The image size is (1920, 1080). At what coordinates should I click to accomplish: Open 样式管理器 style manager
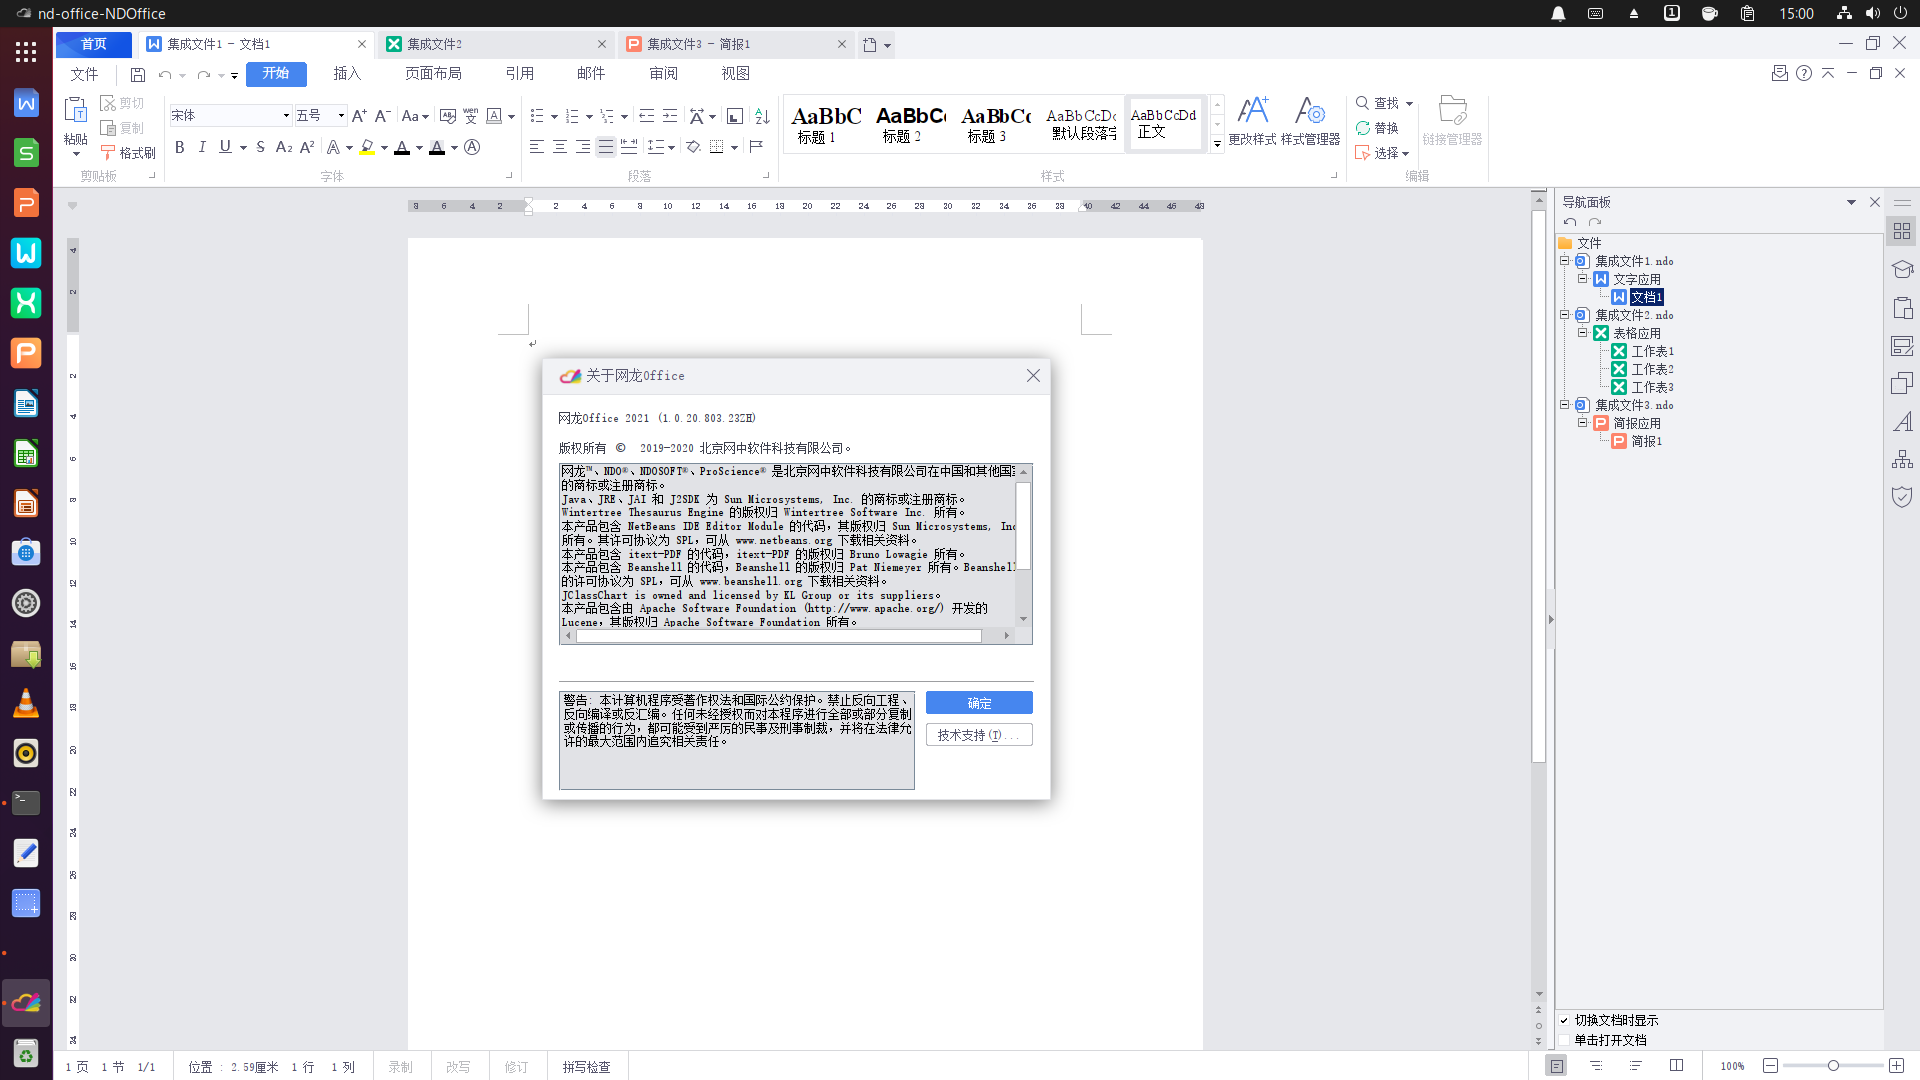tap(1310, 122)
